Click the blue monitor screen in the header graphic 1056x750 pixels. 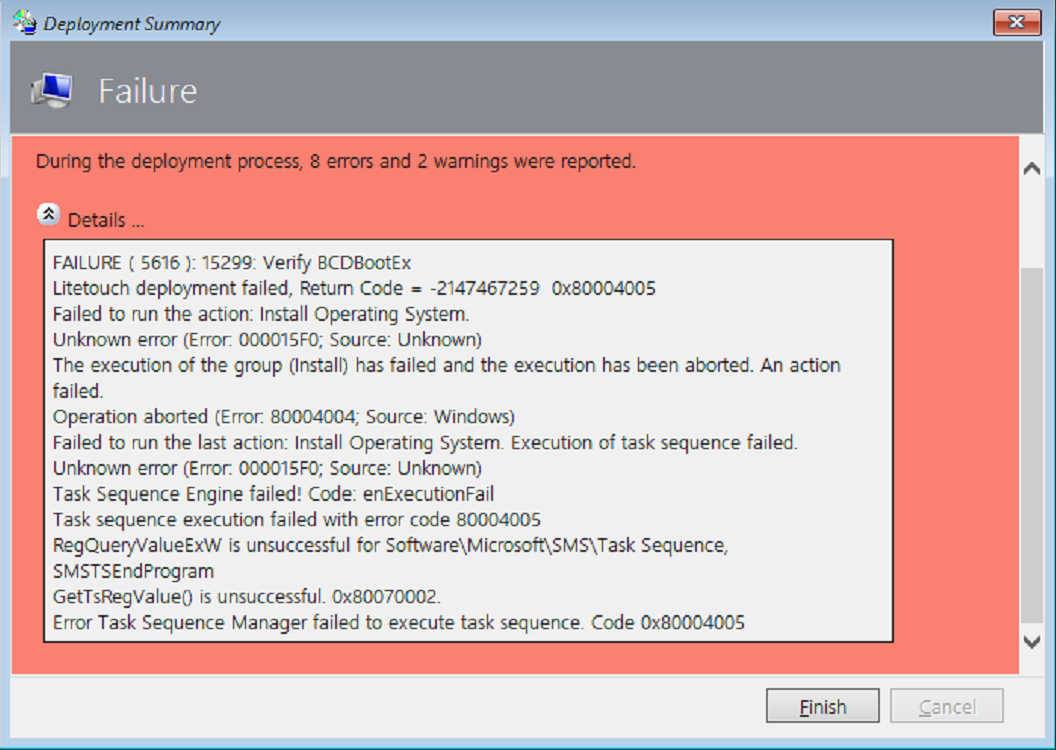[x=58, y=85]
